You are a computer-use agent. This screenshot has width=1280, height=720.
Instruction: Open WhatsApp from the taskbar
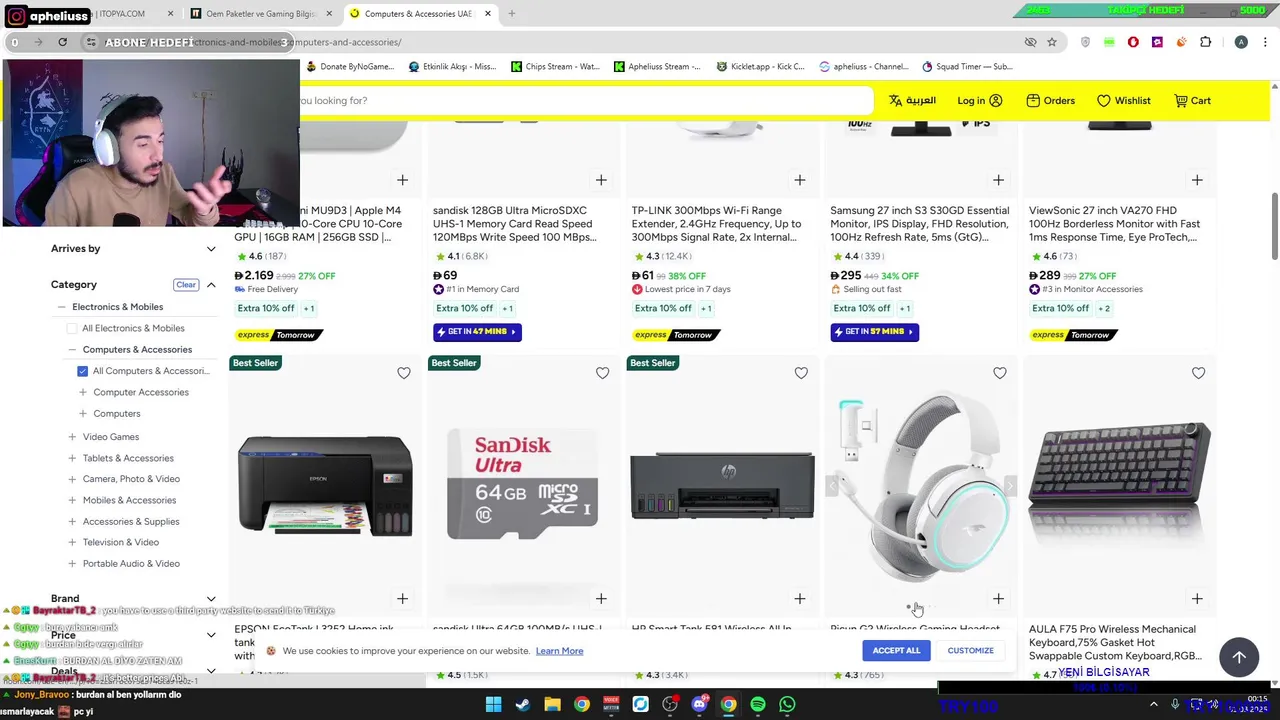click(x=787, y=705)
